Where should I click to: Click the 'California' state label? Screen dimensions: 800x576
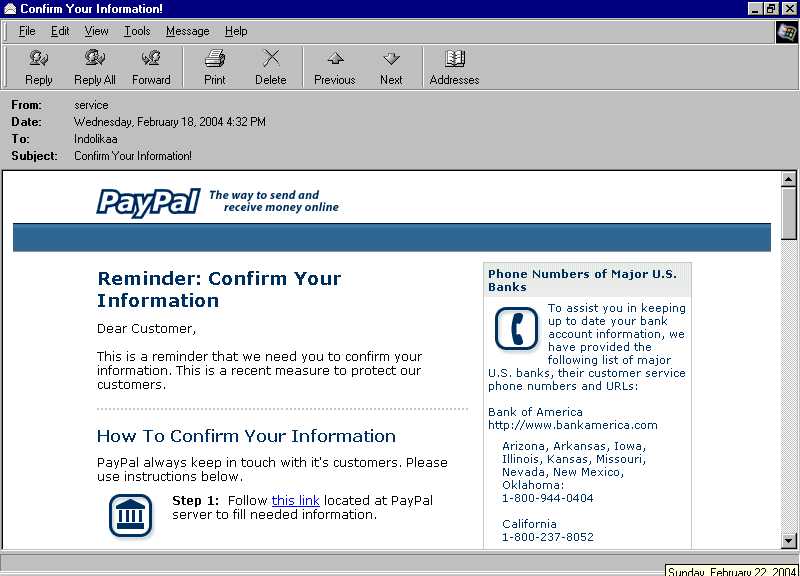point(529,524)
